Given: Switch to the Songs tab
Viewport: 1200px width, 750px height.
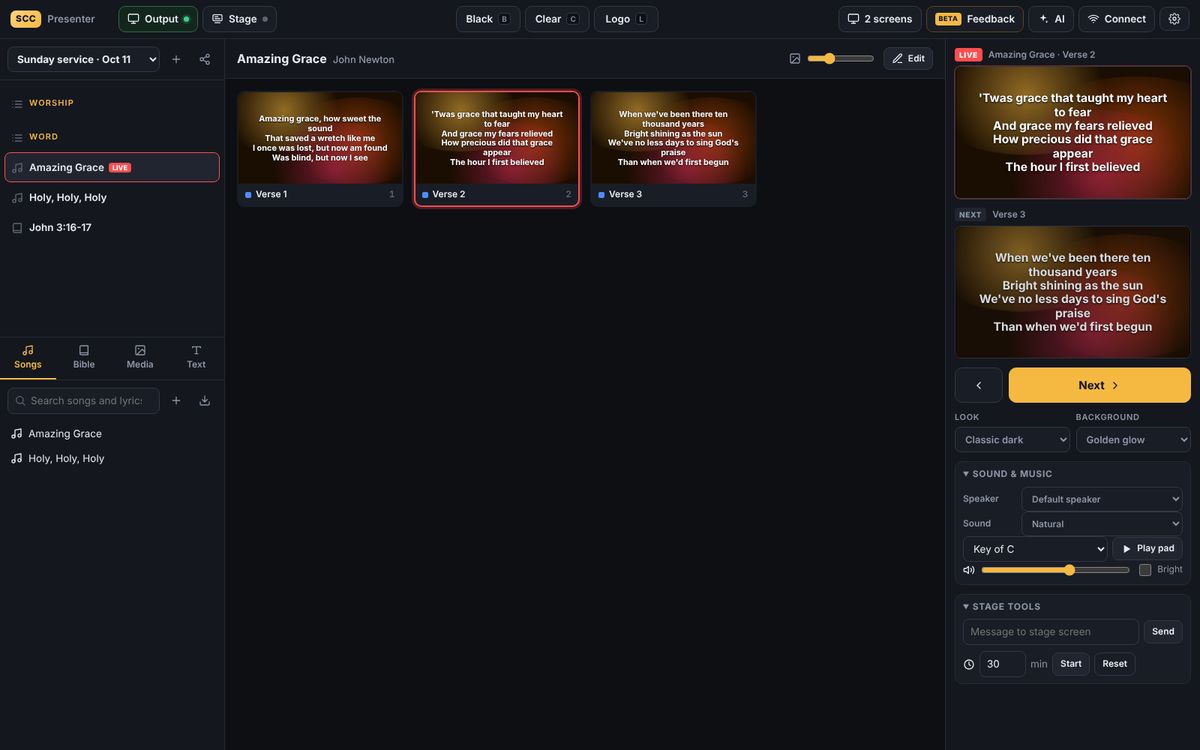Looking at the screenshot, I should pyautogui.click(x=28, y=357).
